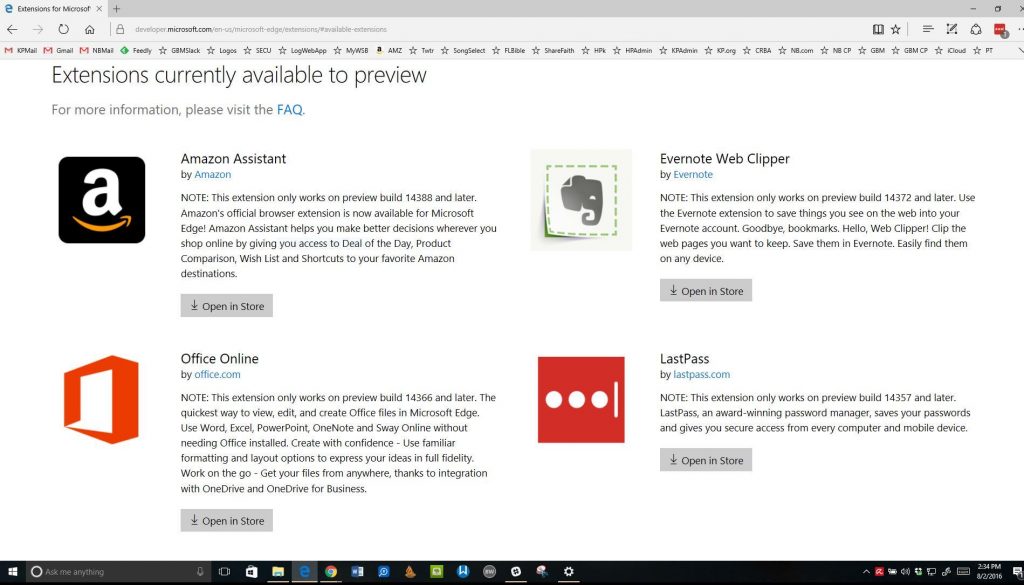
Task: Click the Office Online heading
Action: (x=219, y=358)
